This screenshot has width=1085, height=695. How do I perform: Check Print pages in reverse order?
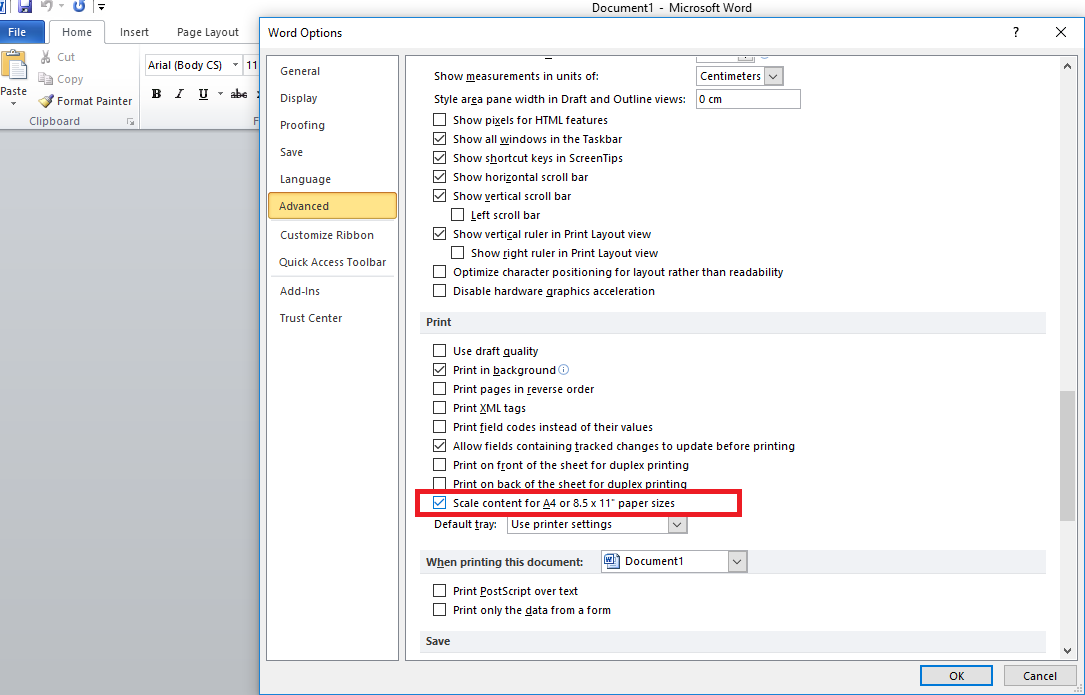coord(439,389)
